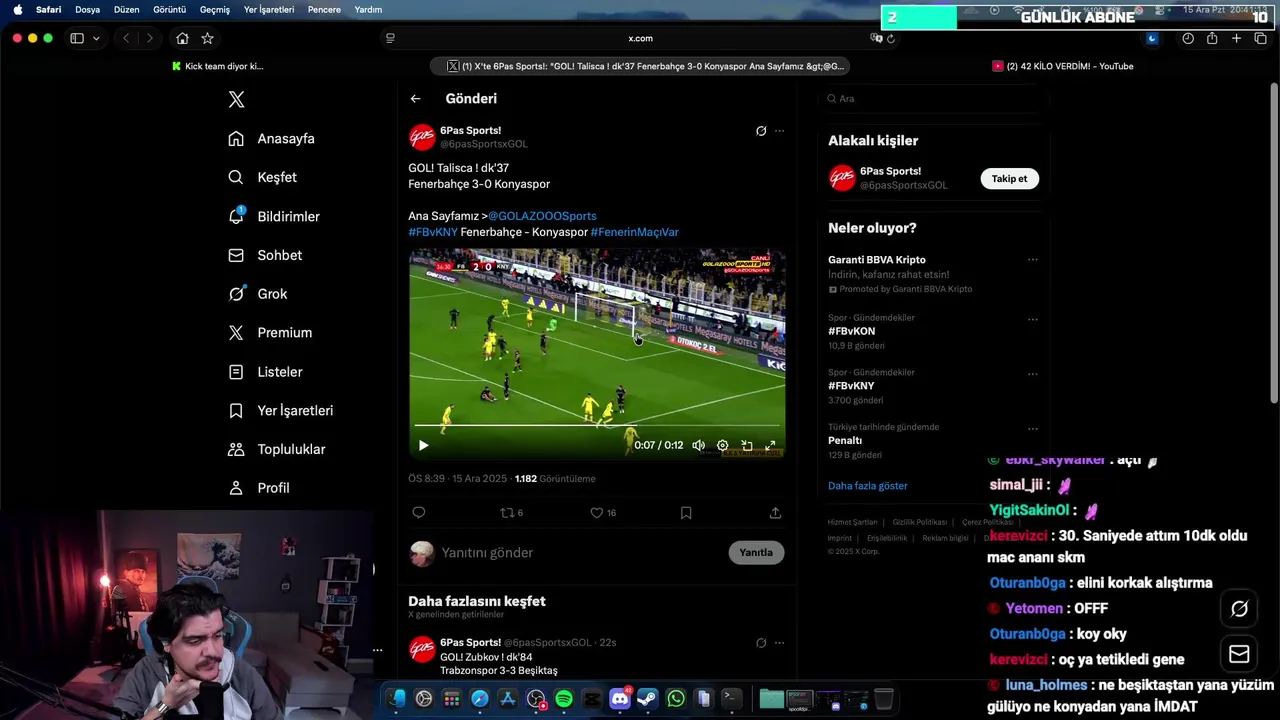Open new Safari tab
1280x720 pixels.
click(1236, 38)
